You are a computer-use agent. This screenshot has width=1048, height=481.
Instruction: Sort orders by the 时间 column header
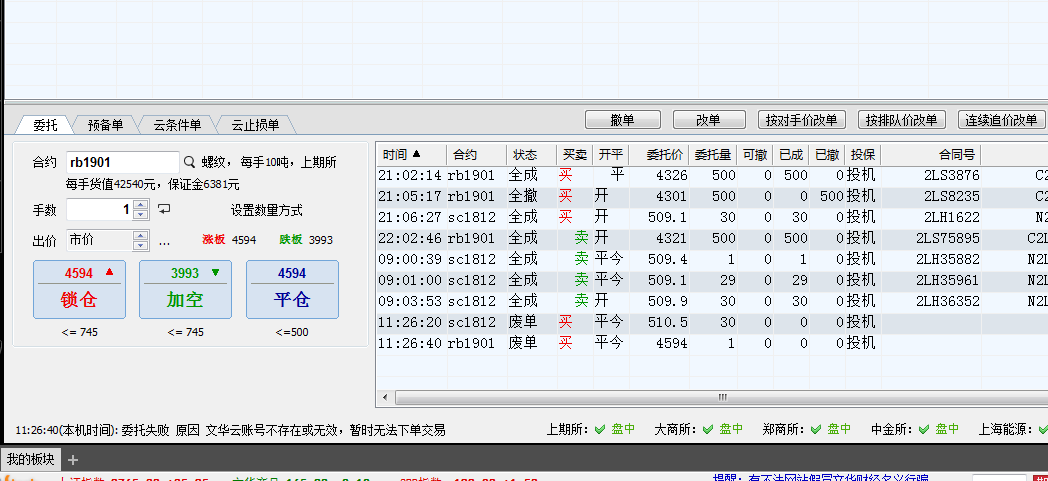coord(401,155)
